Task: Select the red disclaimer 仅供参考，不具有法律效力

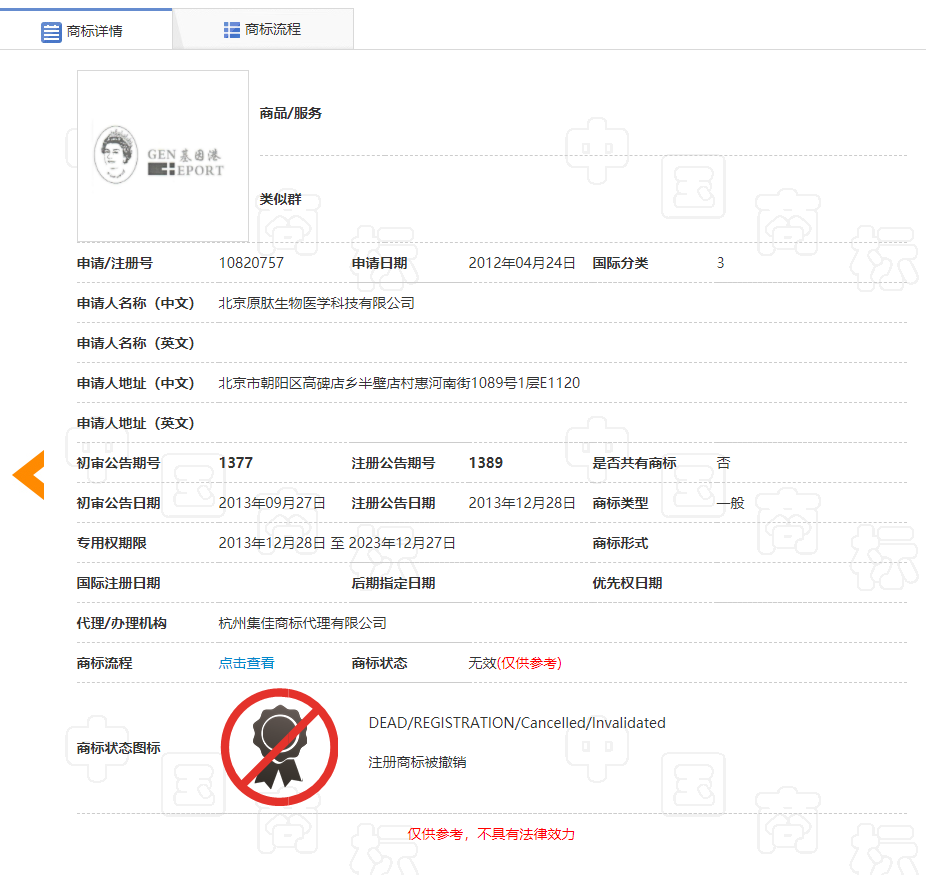Action: pyautogui.click(x=491, y=834)
